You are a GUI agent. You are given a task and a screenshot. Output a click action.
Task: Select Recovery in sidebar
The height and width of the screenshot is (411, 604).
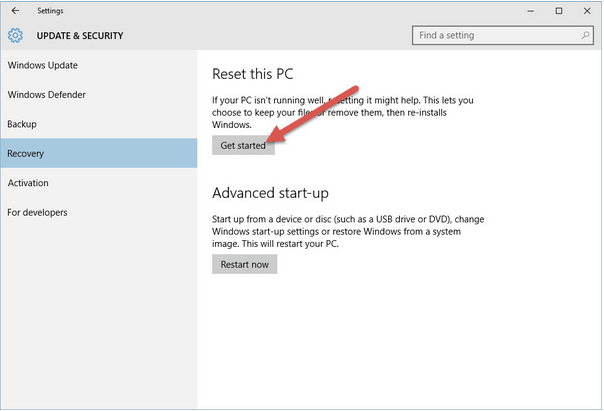tap(99, 153)
